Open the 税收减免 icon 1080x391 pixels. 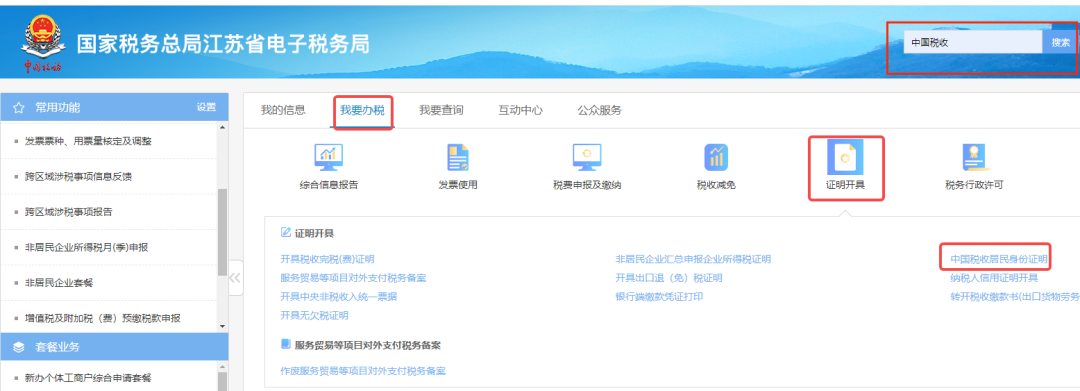pyautogui.click(x=716, y=158)
